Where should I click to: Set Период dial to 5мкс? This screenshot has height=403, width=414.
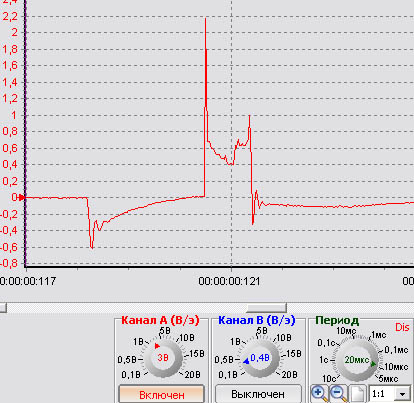(388, 379)
